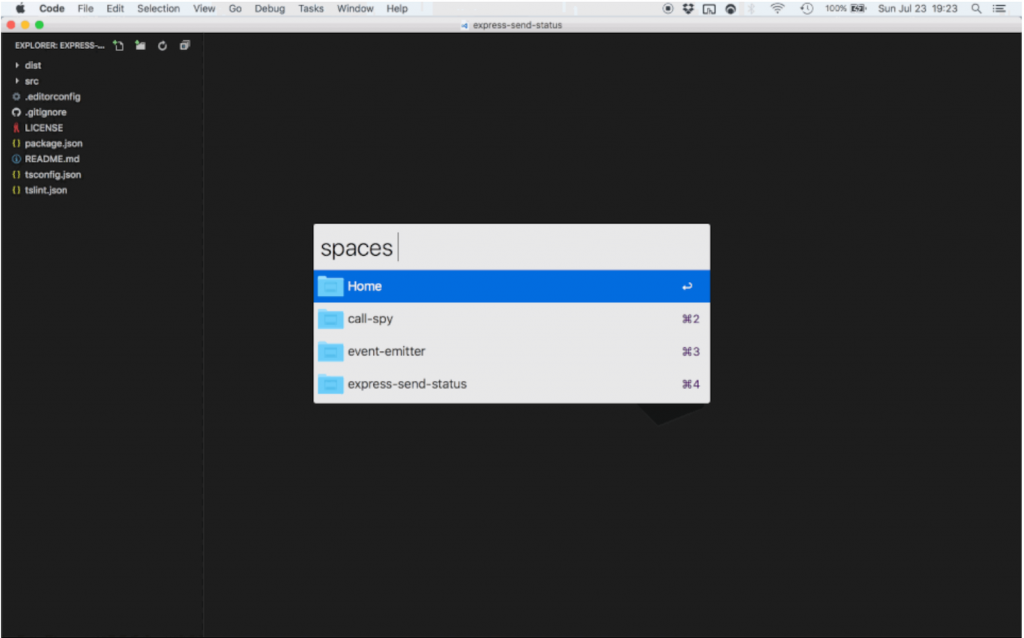Refresh the Explorer file tree

pos(162,45)
